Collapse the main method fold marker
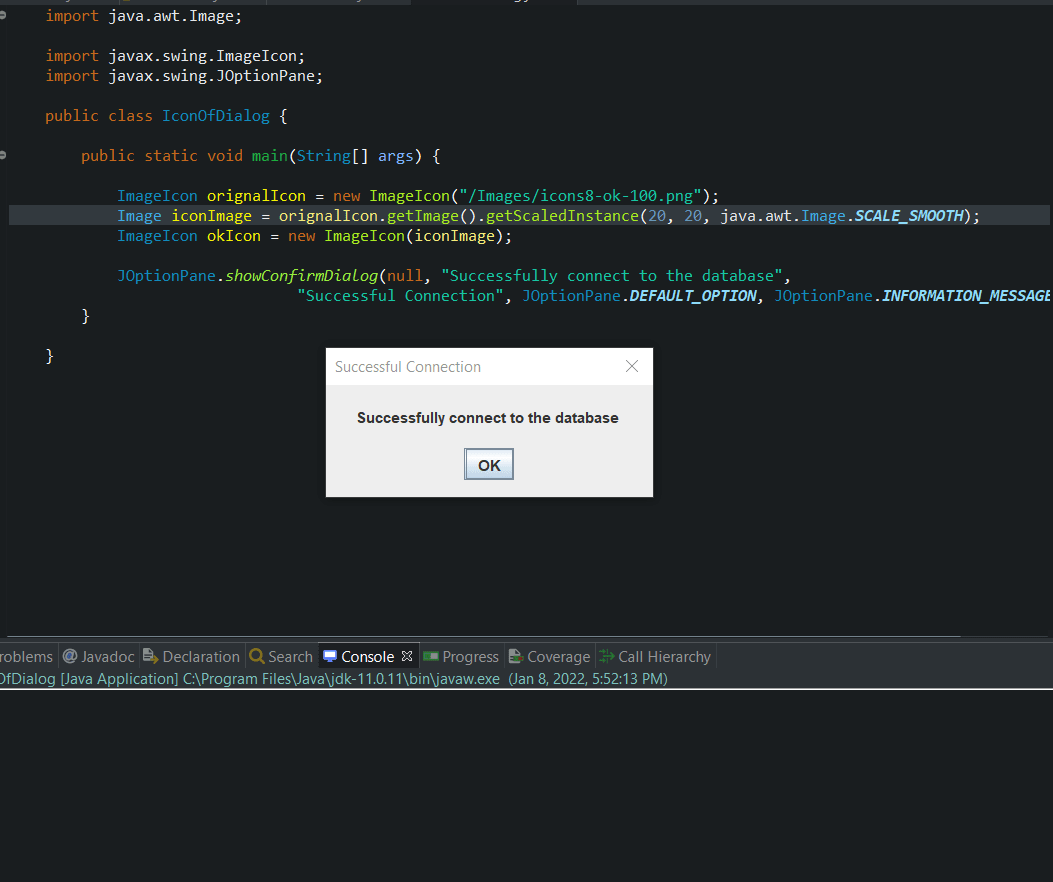The height and width of the screenshot is (882, 1053). coord(4,155)
